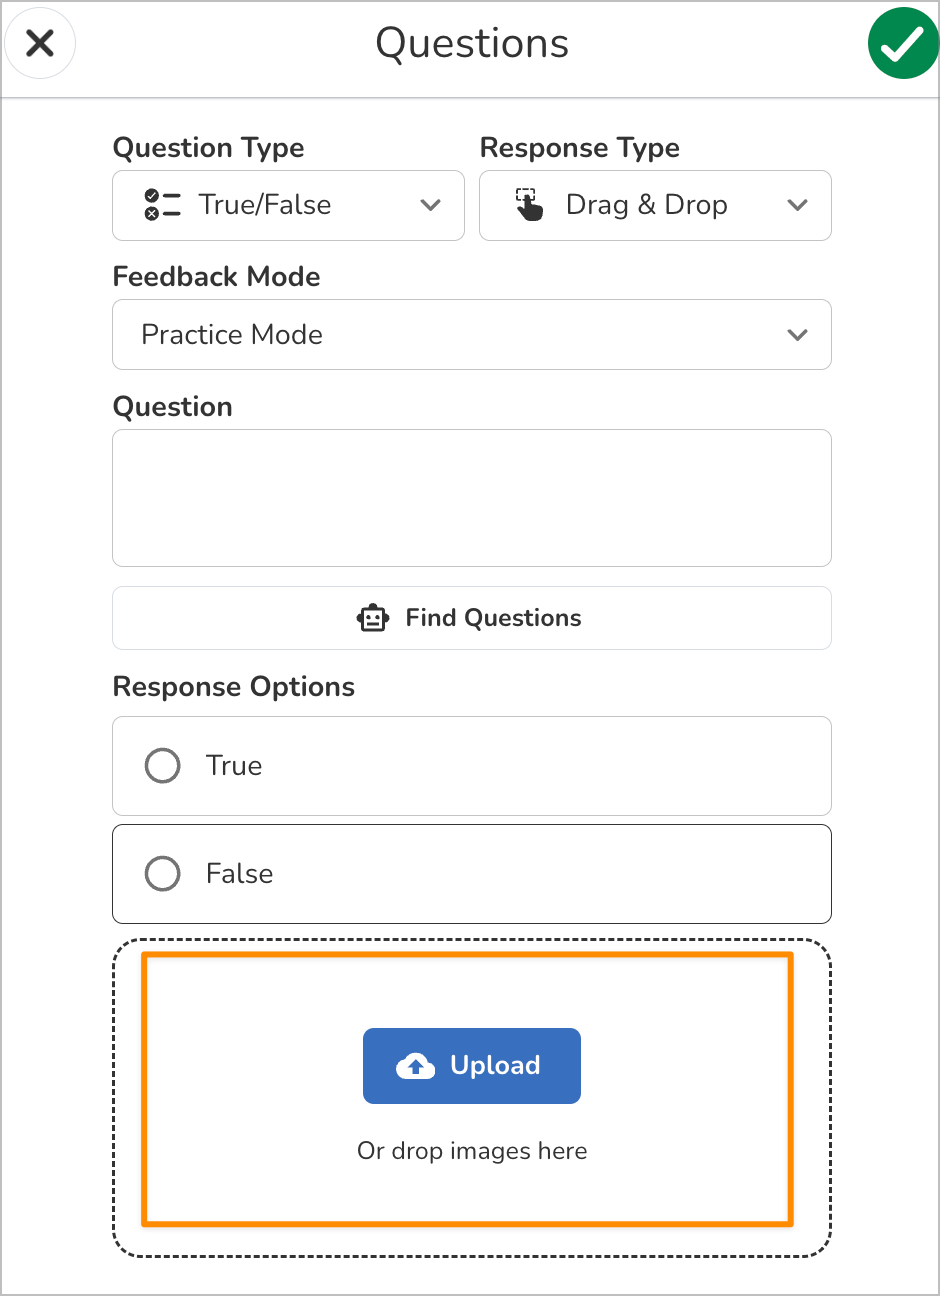Click the cloud upload icon
Image resolution: width=940 pixels, height=1296 pixels.
tap(415, 1066)
